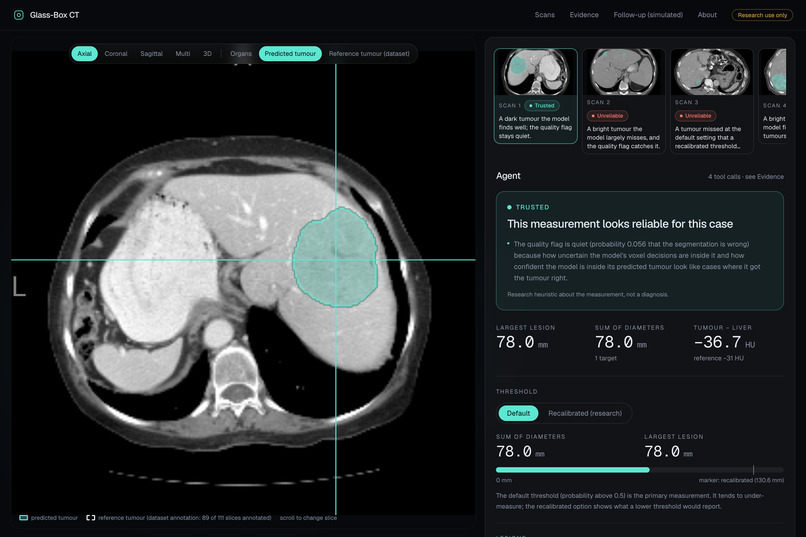The width and height of the screenshot is (806, 537).
Task: Switch to Sagittal view
Action: coord(151,53)
